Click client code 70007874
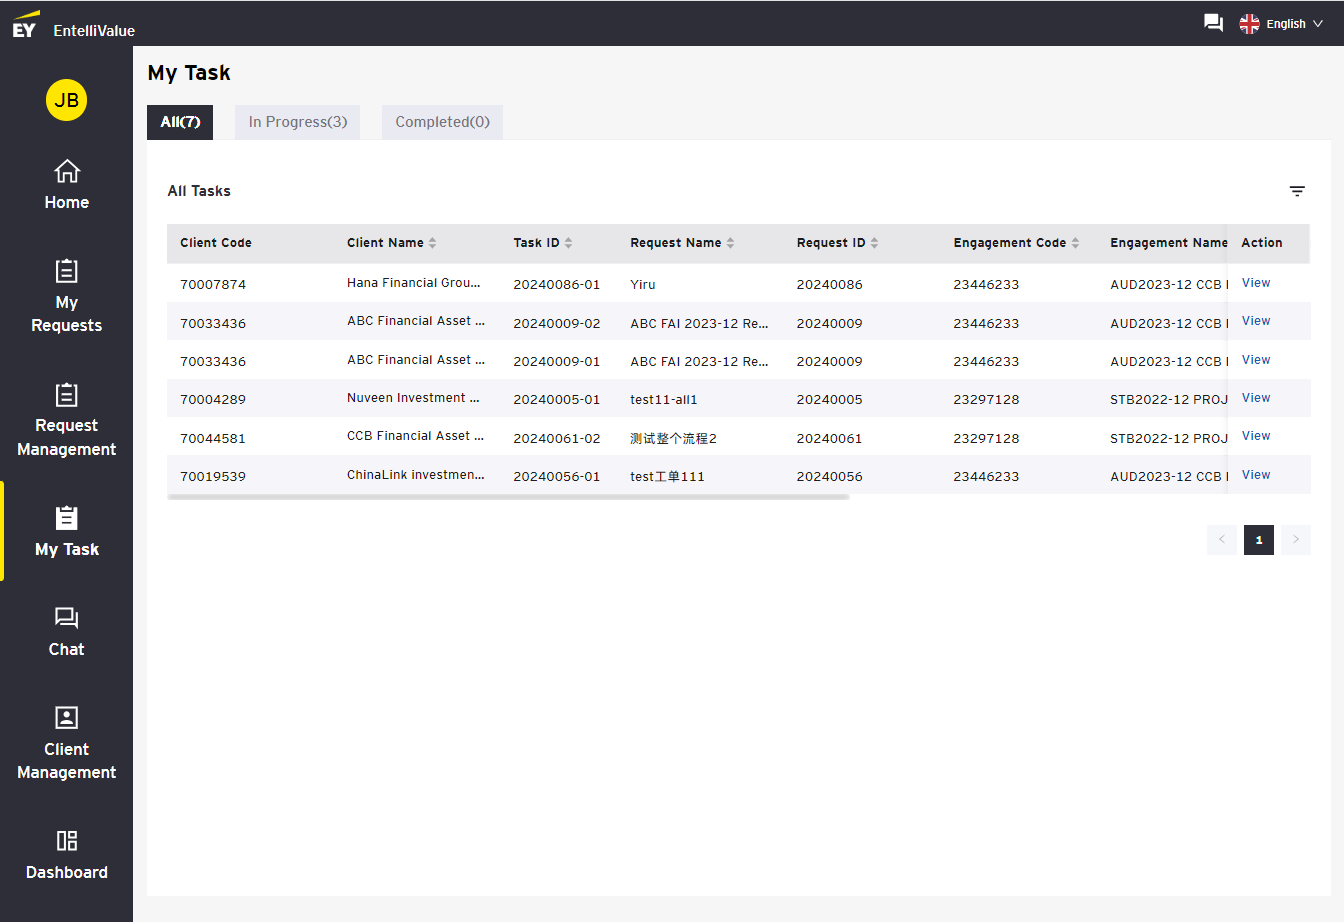Screen dimensions: 1344x922 (x=213, y=285)
